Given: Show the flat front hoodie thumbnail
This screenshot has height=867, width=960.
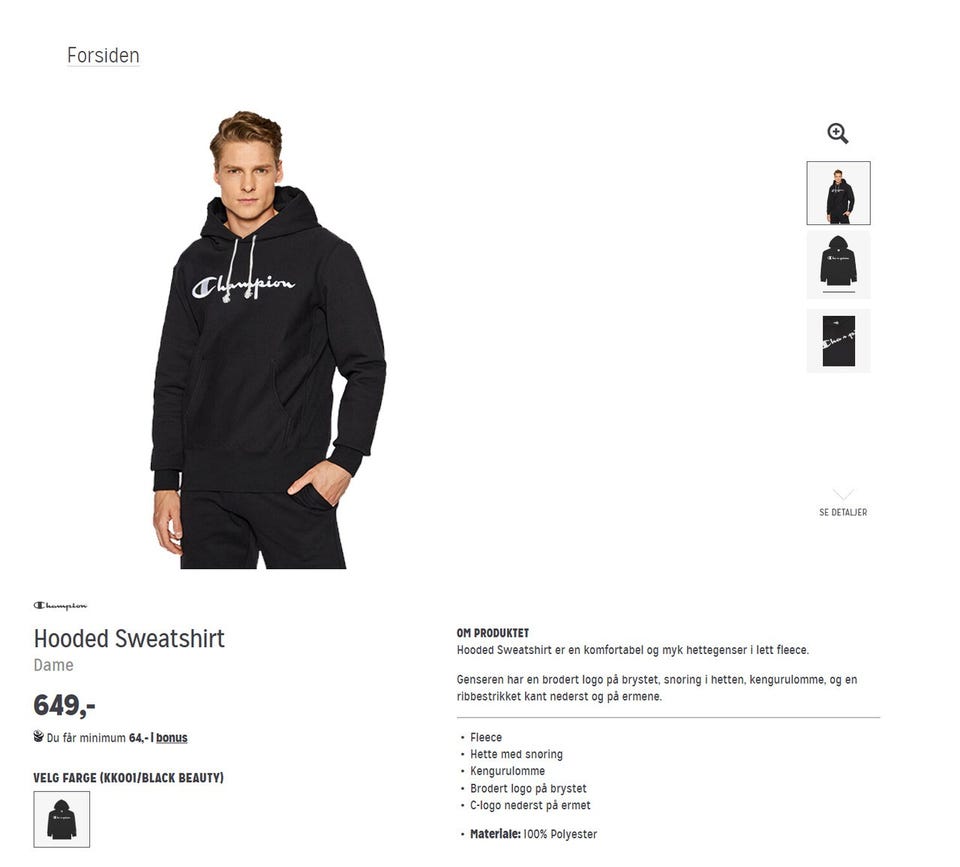Looking at the screenshot, I should pos(838,265).
